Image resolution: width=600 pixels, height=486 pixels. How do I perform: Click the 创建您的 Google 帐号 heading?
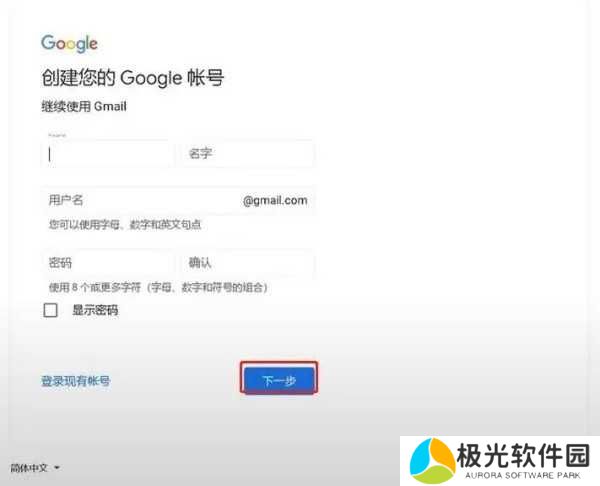click(133, 78)
